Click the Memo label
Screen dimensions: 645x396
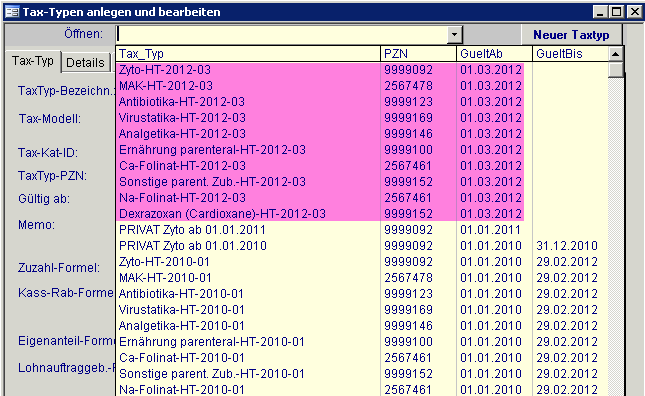pos(36,225)
